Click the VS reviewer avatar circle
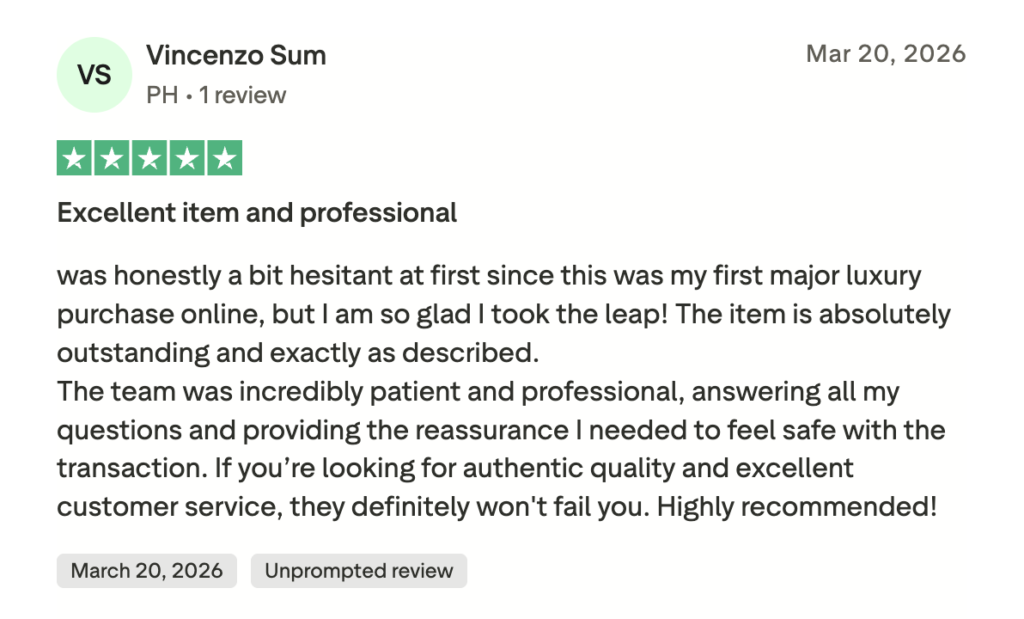 94,75
